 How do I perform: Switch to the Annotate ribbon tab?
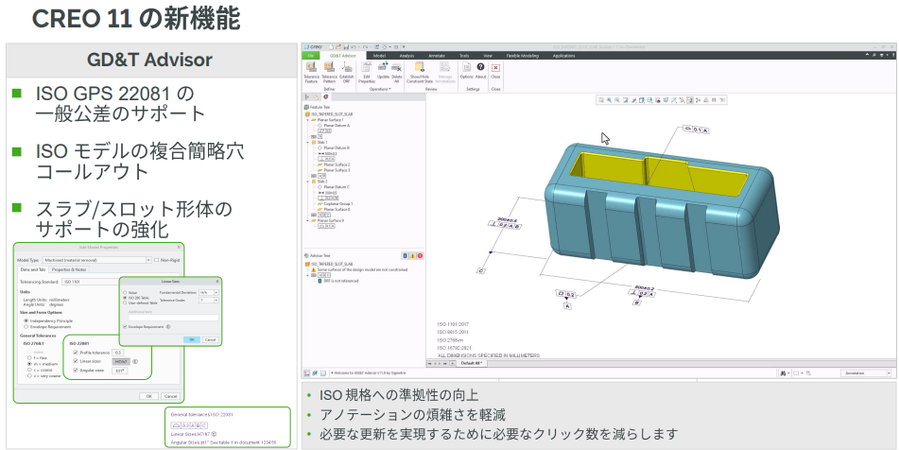coord(436,56)
